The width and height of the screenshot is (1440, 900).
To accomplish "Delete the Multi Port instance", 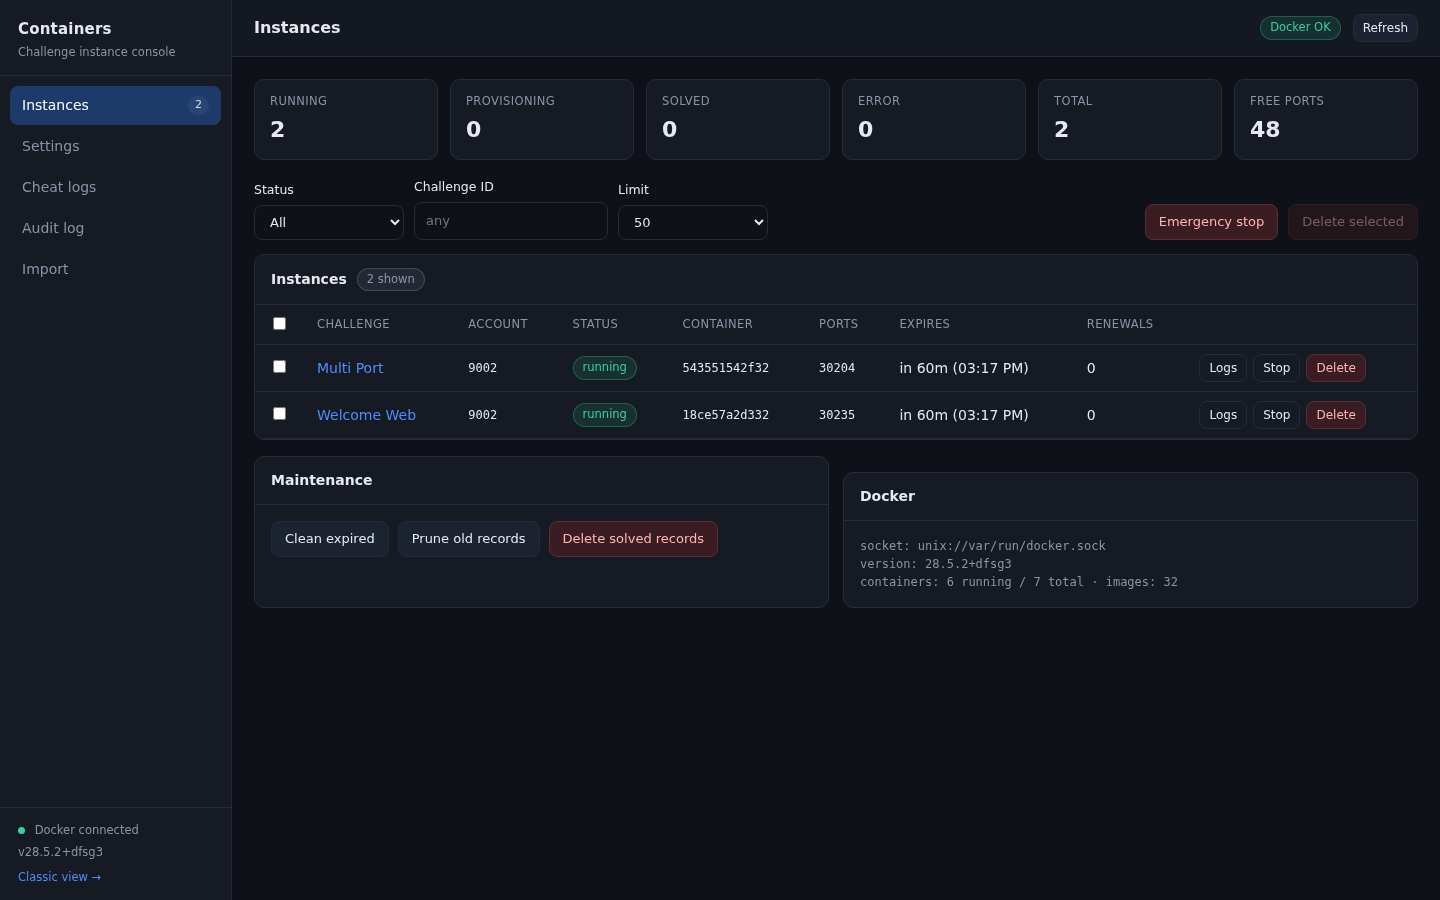I will pos(1336,368).
